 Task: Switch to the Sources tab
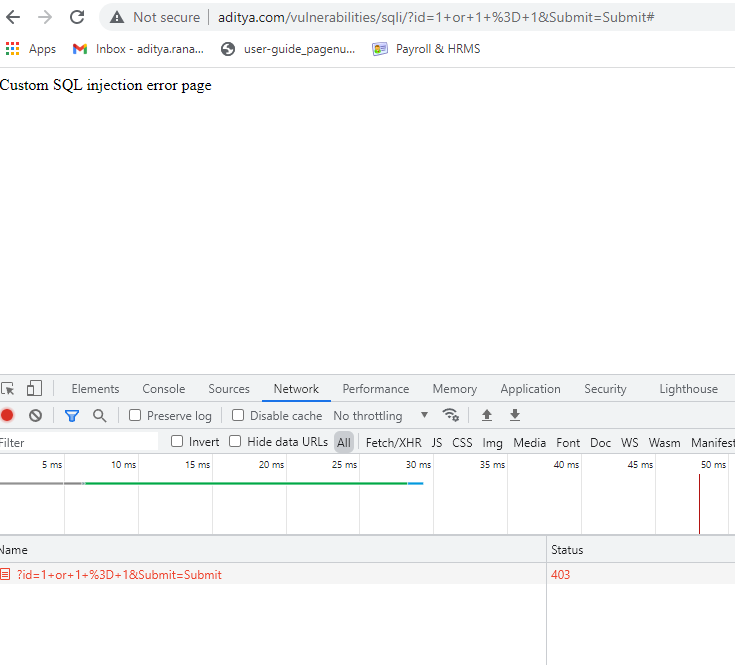(x=229, y=389)
